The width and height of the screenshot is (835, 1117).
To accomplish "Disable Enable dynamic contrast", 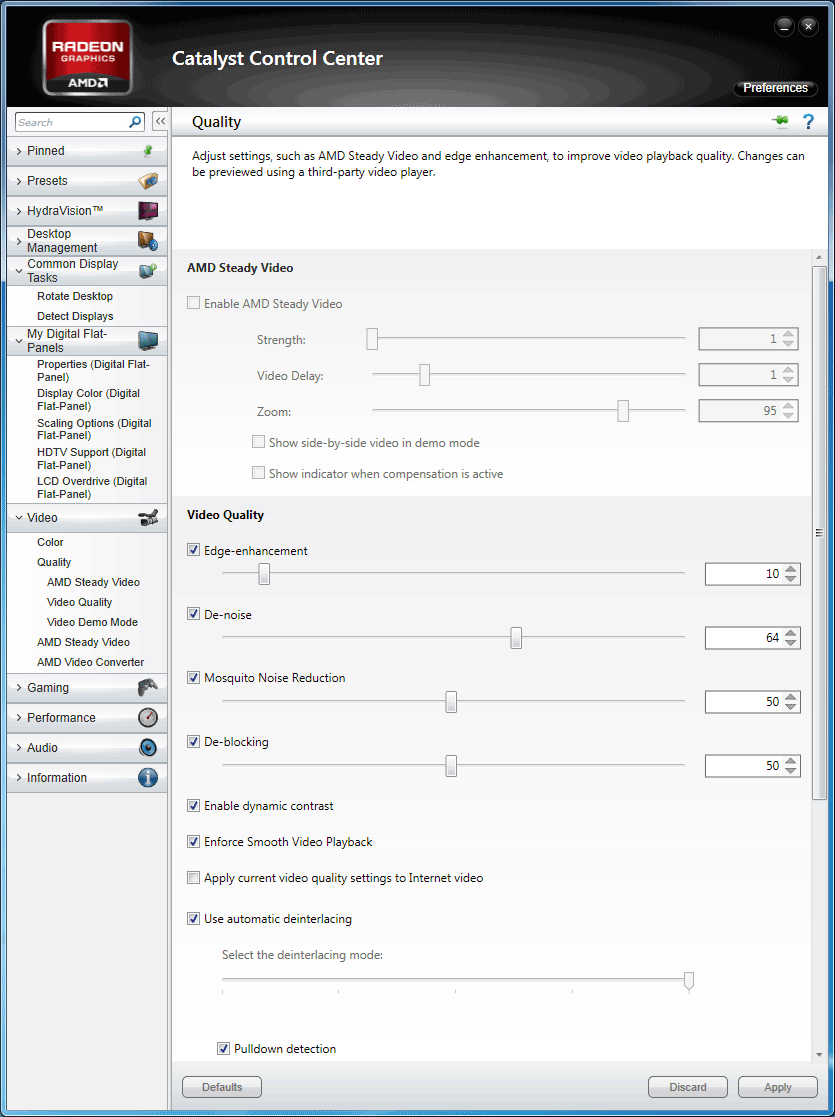I will click(x=193, y=806).
